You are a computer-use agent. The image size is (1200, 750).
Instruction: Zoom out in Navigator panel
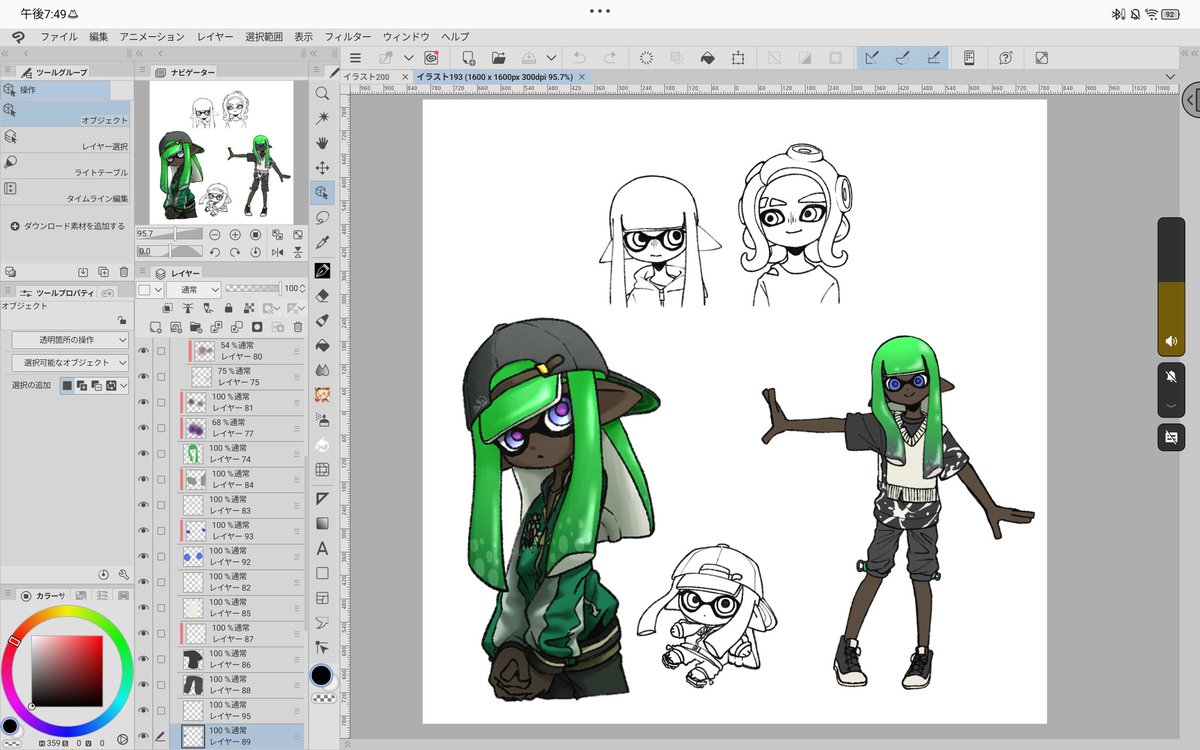tap(215, 234)
